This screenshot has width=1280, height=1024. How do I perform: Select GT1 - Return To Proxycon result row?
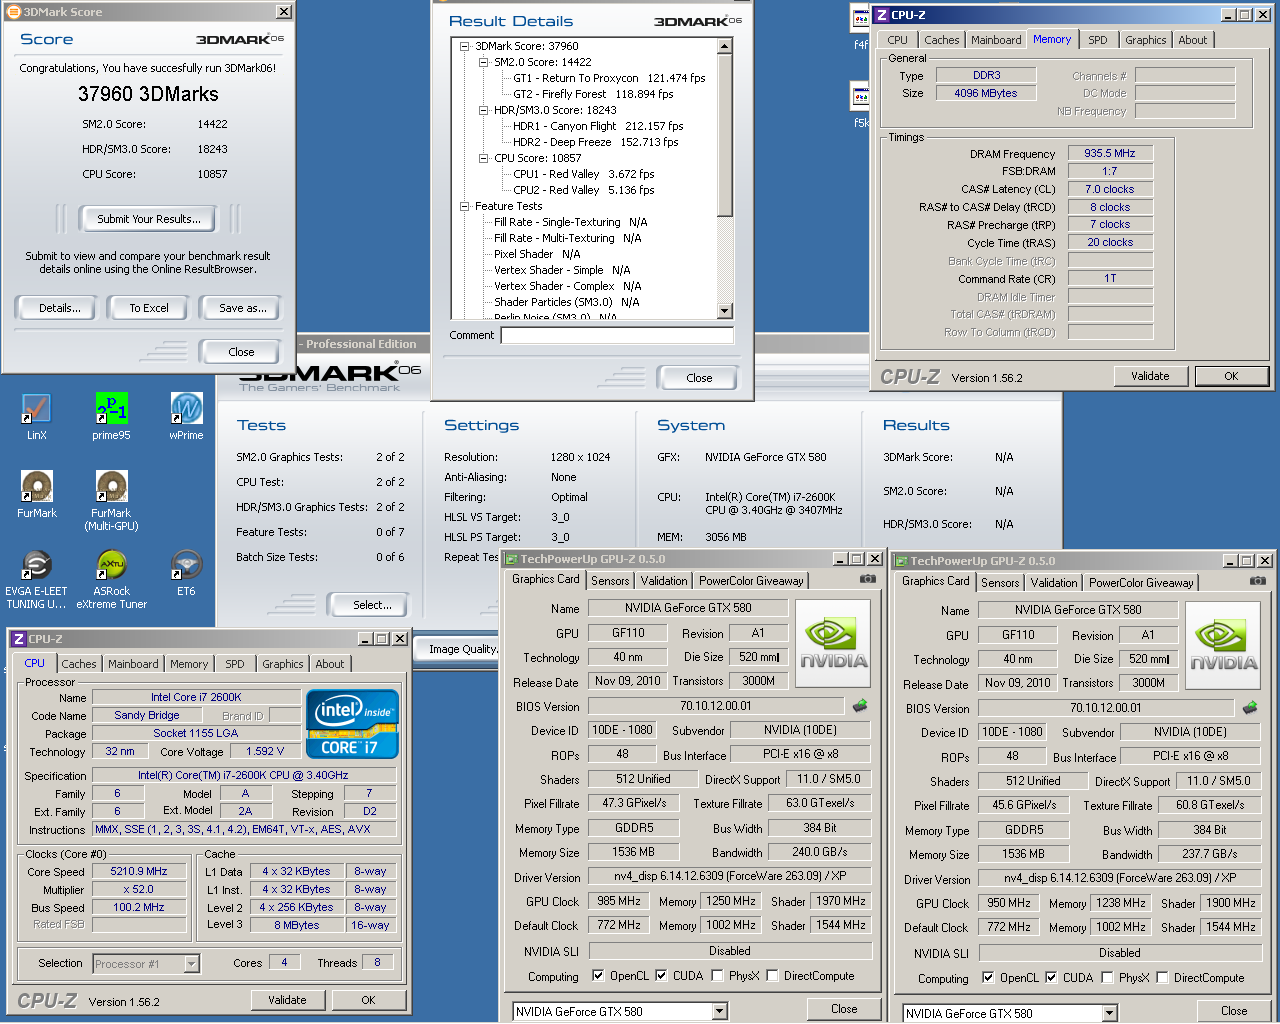click(x=609, y=78)
